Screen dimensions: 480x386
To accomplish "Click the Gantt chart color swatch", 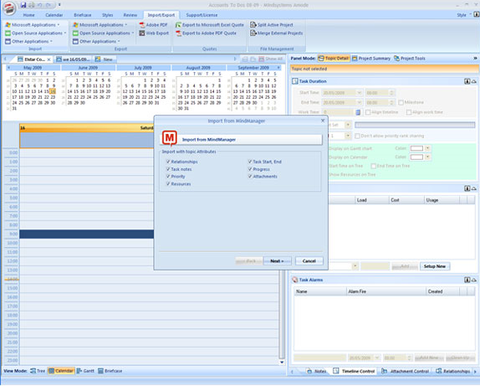I will coord(416,148).
